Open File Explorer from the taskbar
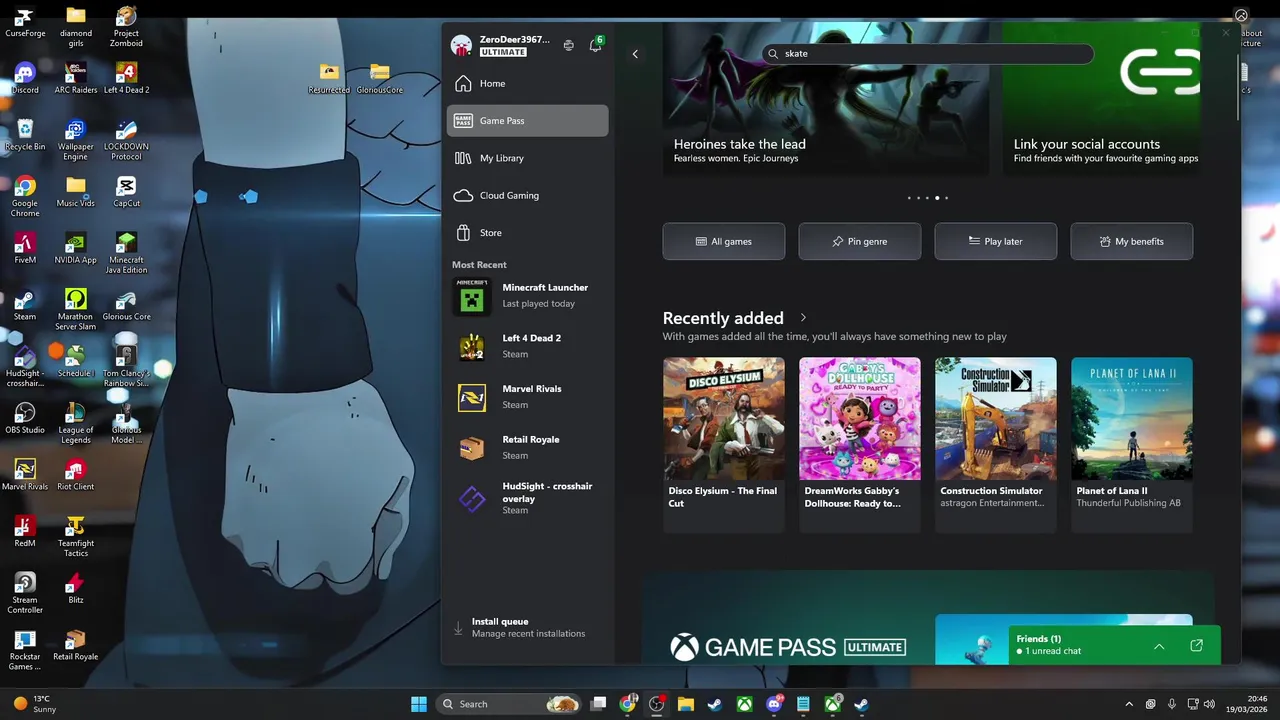 point(686,704)
